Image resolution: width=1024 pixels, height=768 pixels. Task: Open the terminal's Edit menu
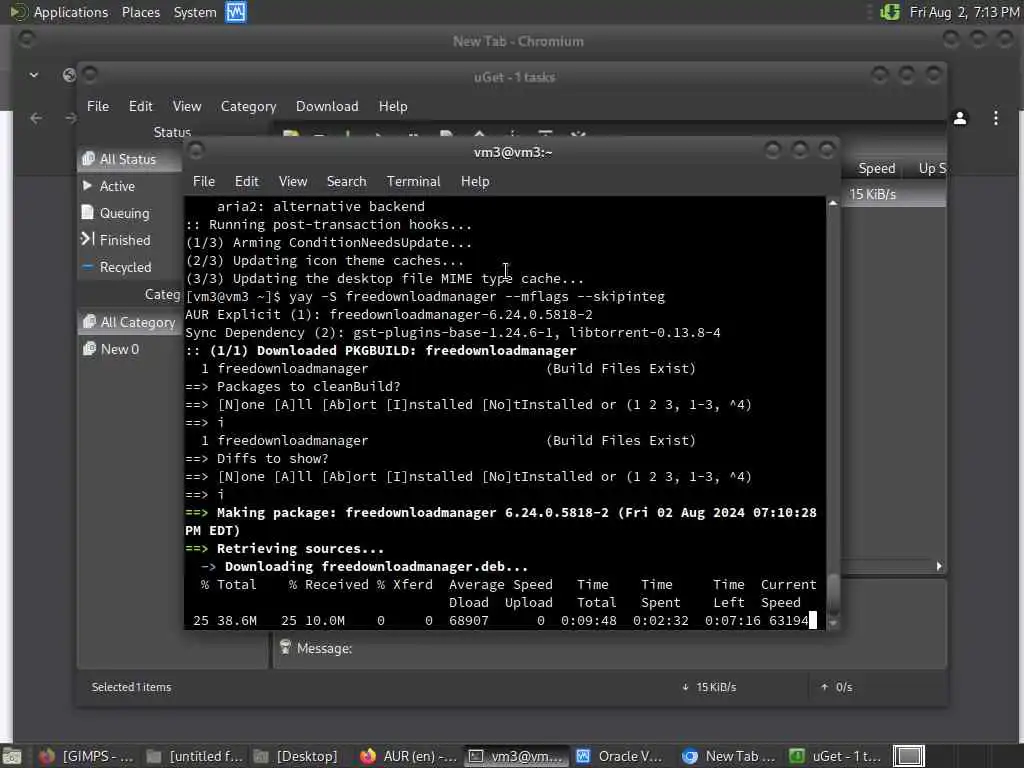click(246, 182)
